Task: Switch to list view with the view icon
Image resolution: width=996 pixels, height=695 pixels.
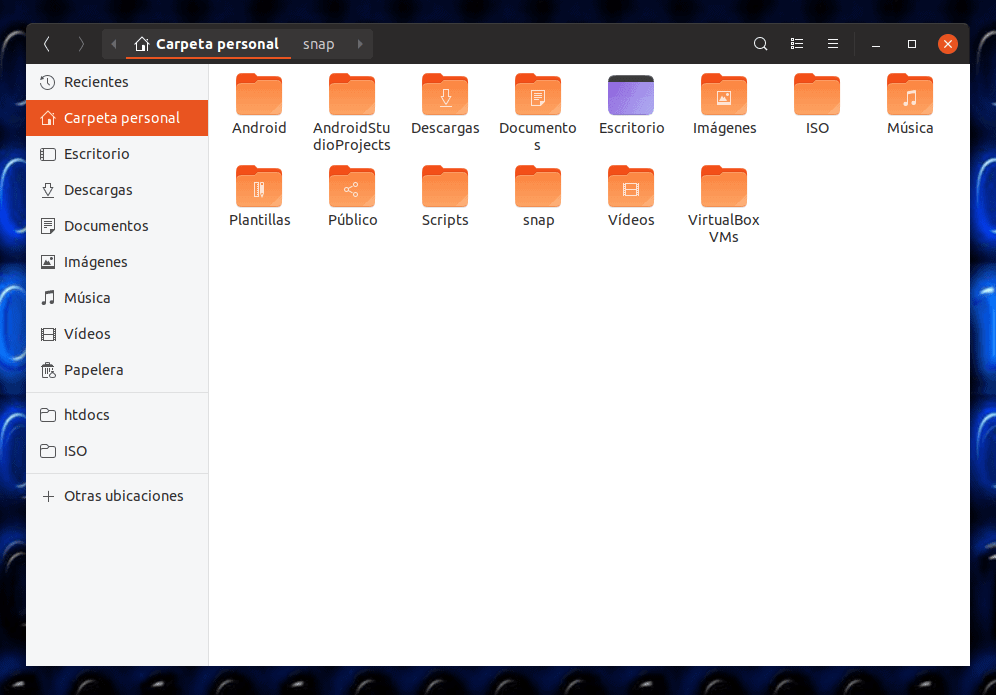Action: click(797, 44)
